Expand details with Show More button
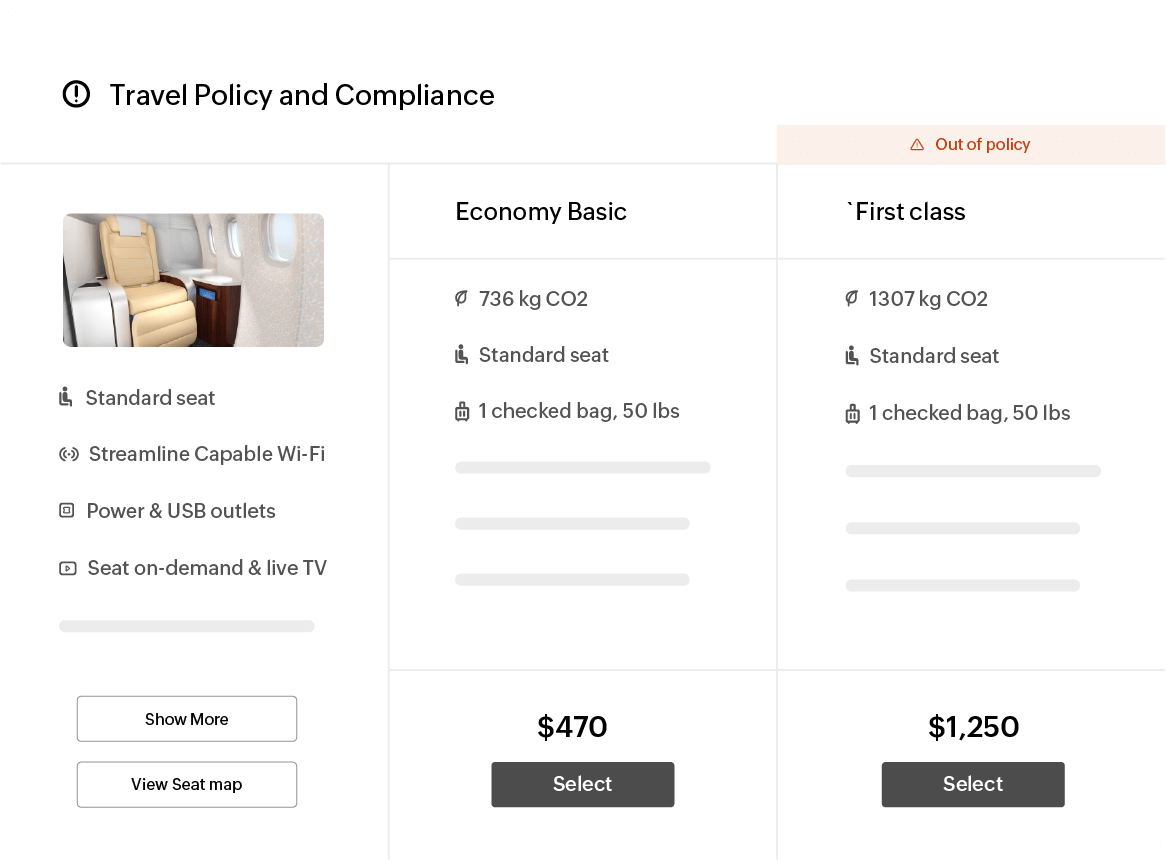The height and width of the screenshot is (860, 1166). (187, 719)
